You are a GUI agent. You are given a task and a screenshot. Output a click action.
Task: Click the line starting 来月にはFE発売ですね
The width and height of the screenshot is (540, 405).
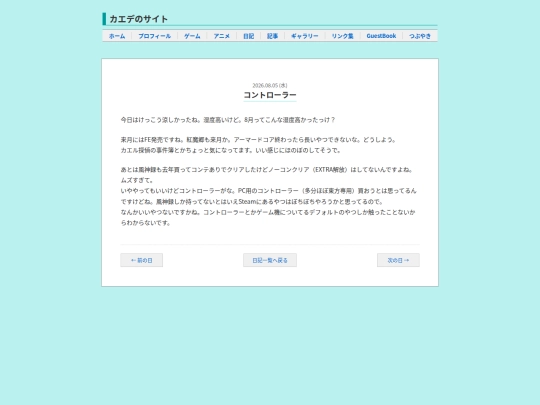(x=259, y=140)
